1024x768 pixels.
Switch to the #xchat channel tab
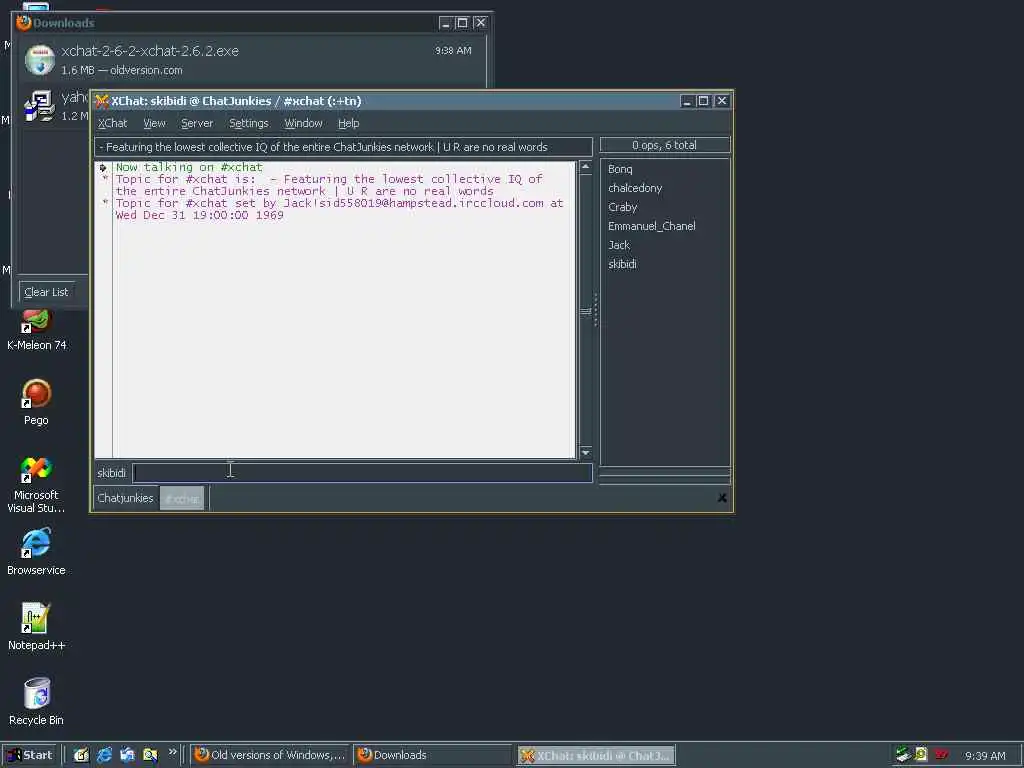pyautogui.click(x=182, y=498)
